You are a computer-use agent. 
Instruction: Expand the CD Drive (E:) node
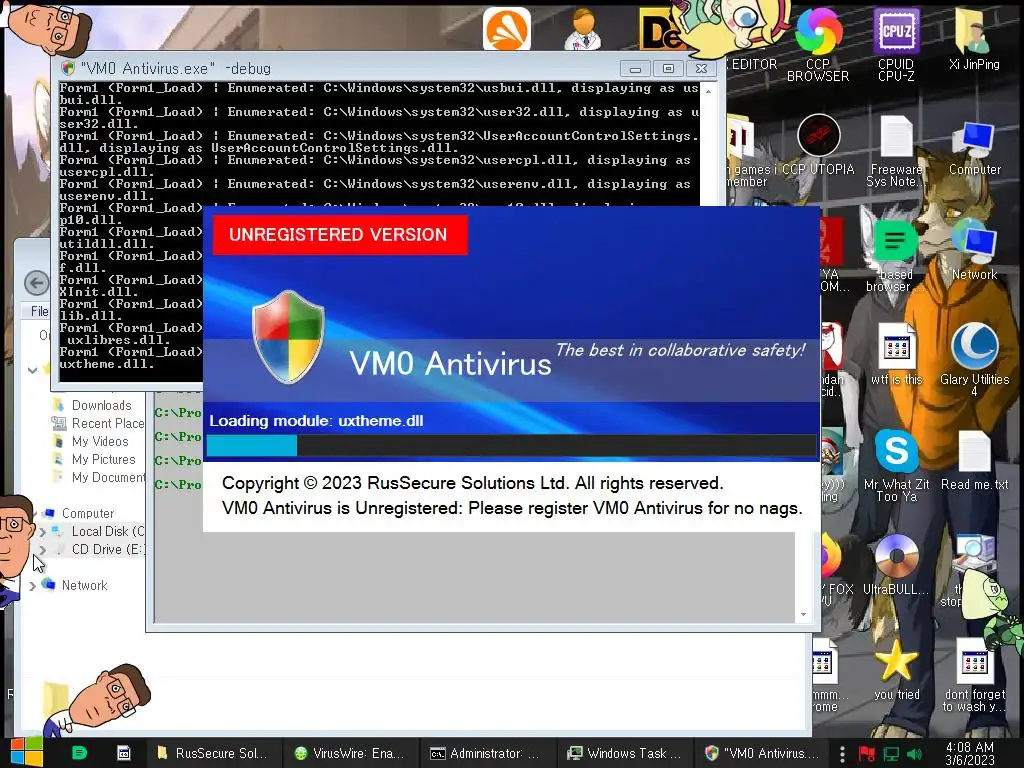[42, 550]
